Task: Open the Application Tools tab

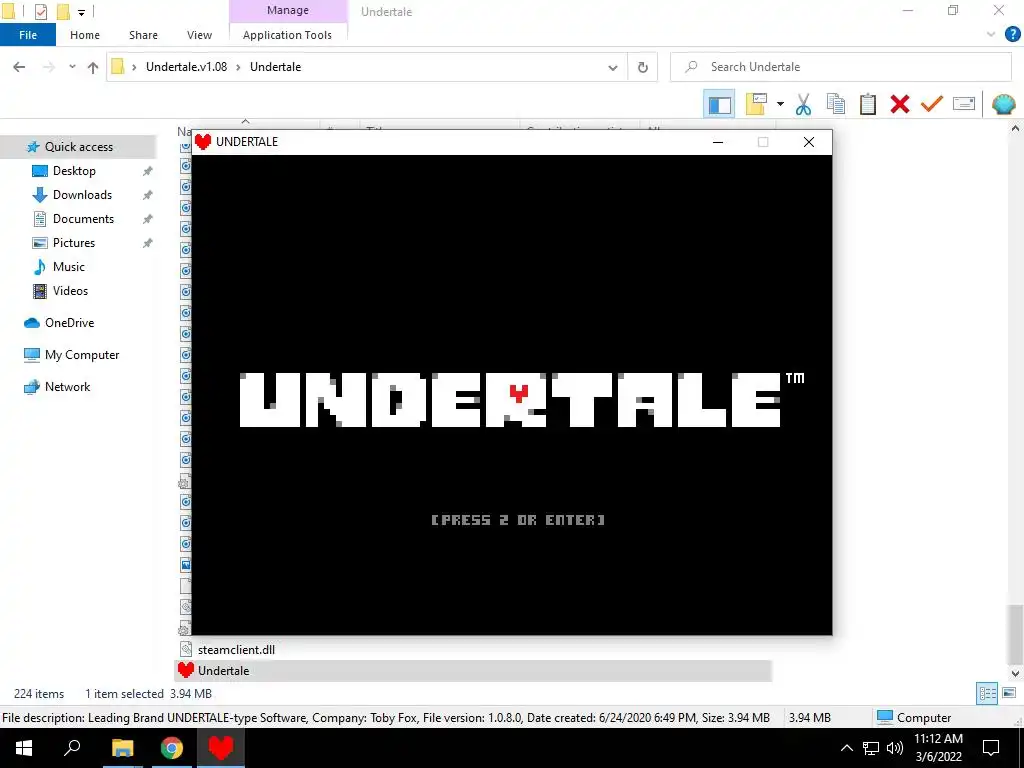Action: (287, 35)
